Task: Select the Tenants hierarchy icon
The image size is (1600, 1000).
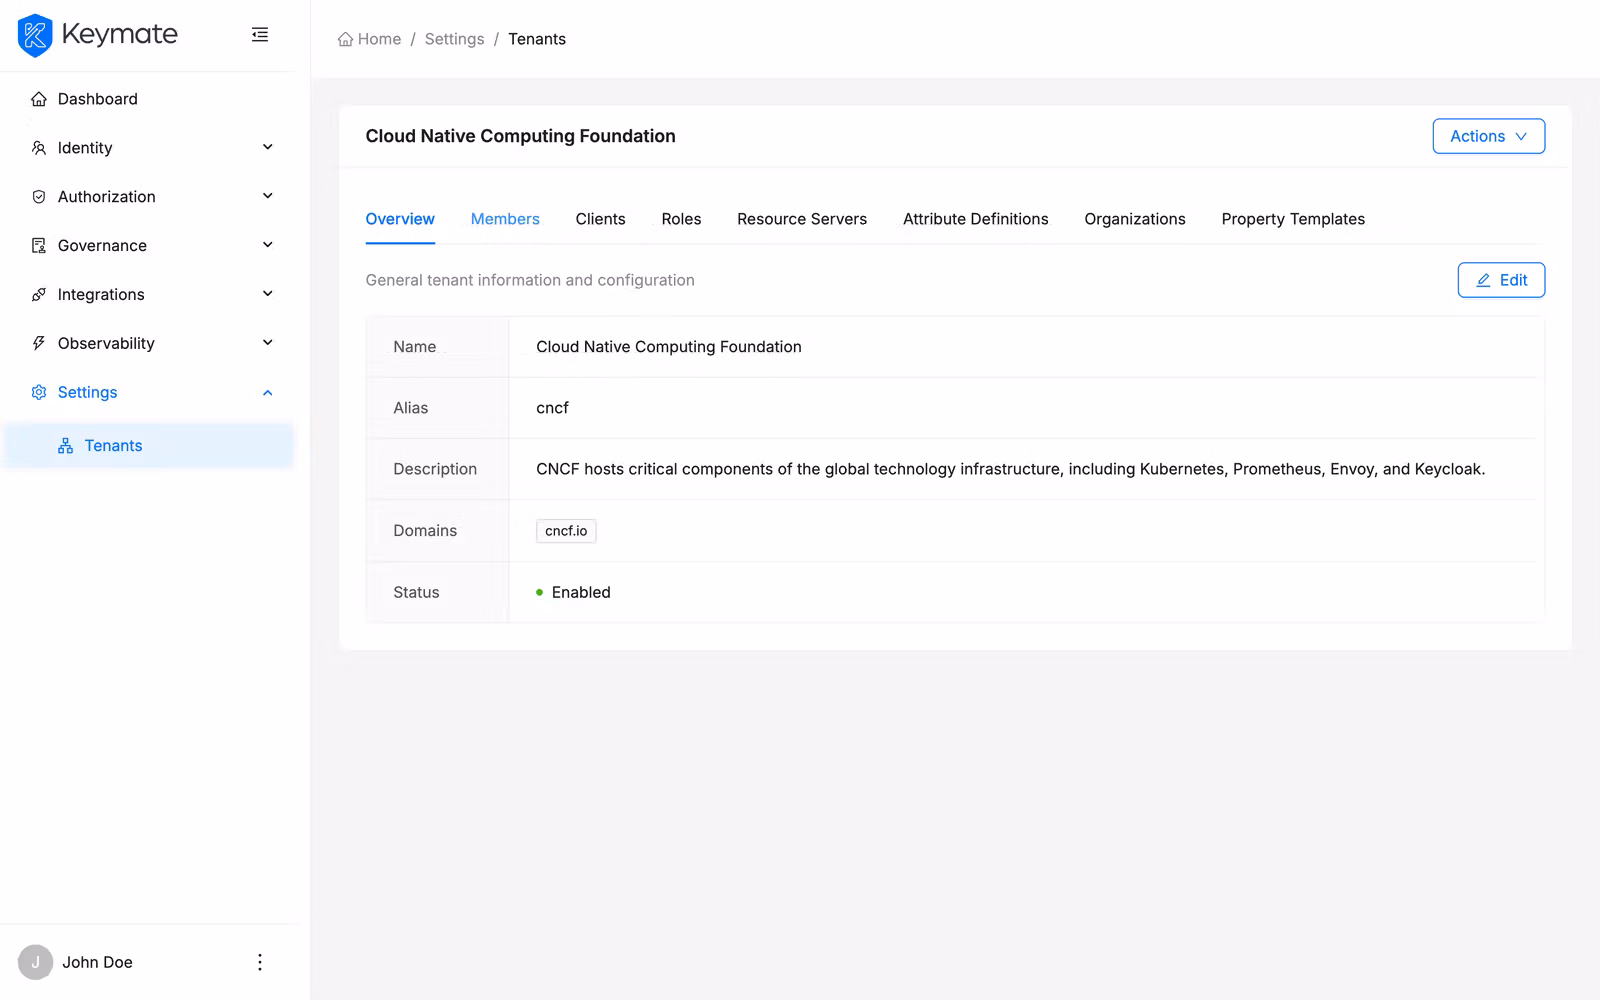Action: pos(66,445)
